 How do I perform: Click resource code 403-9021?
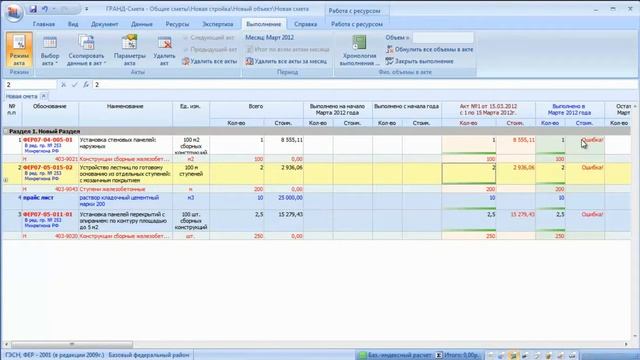[x=66, y=159]
